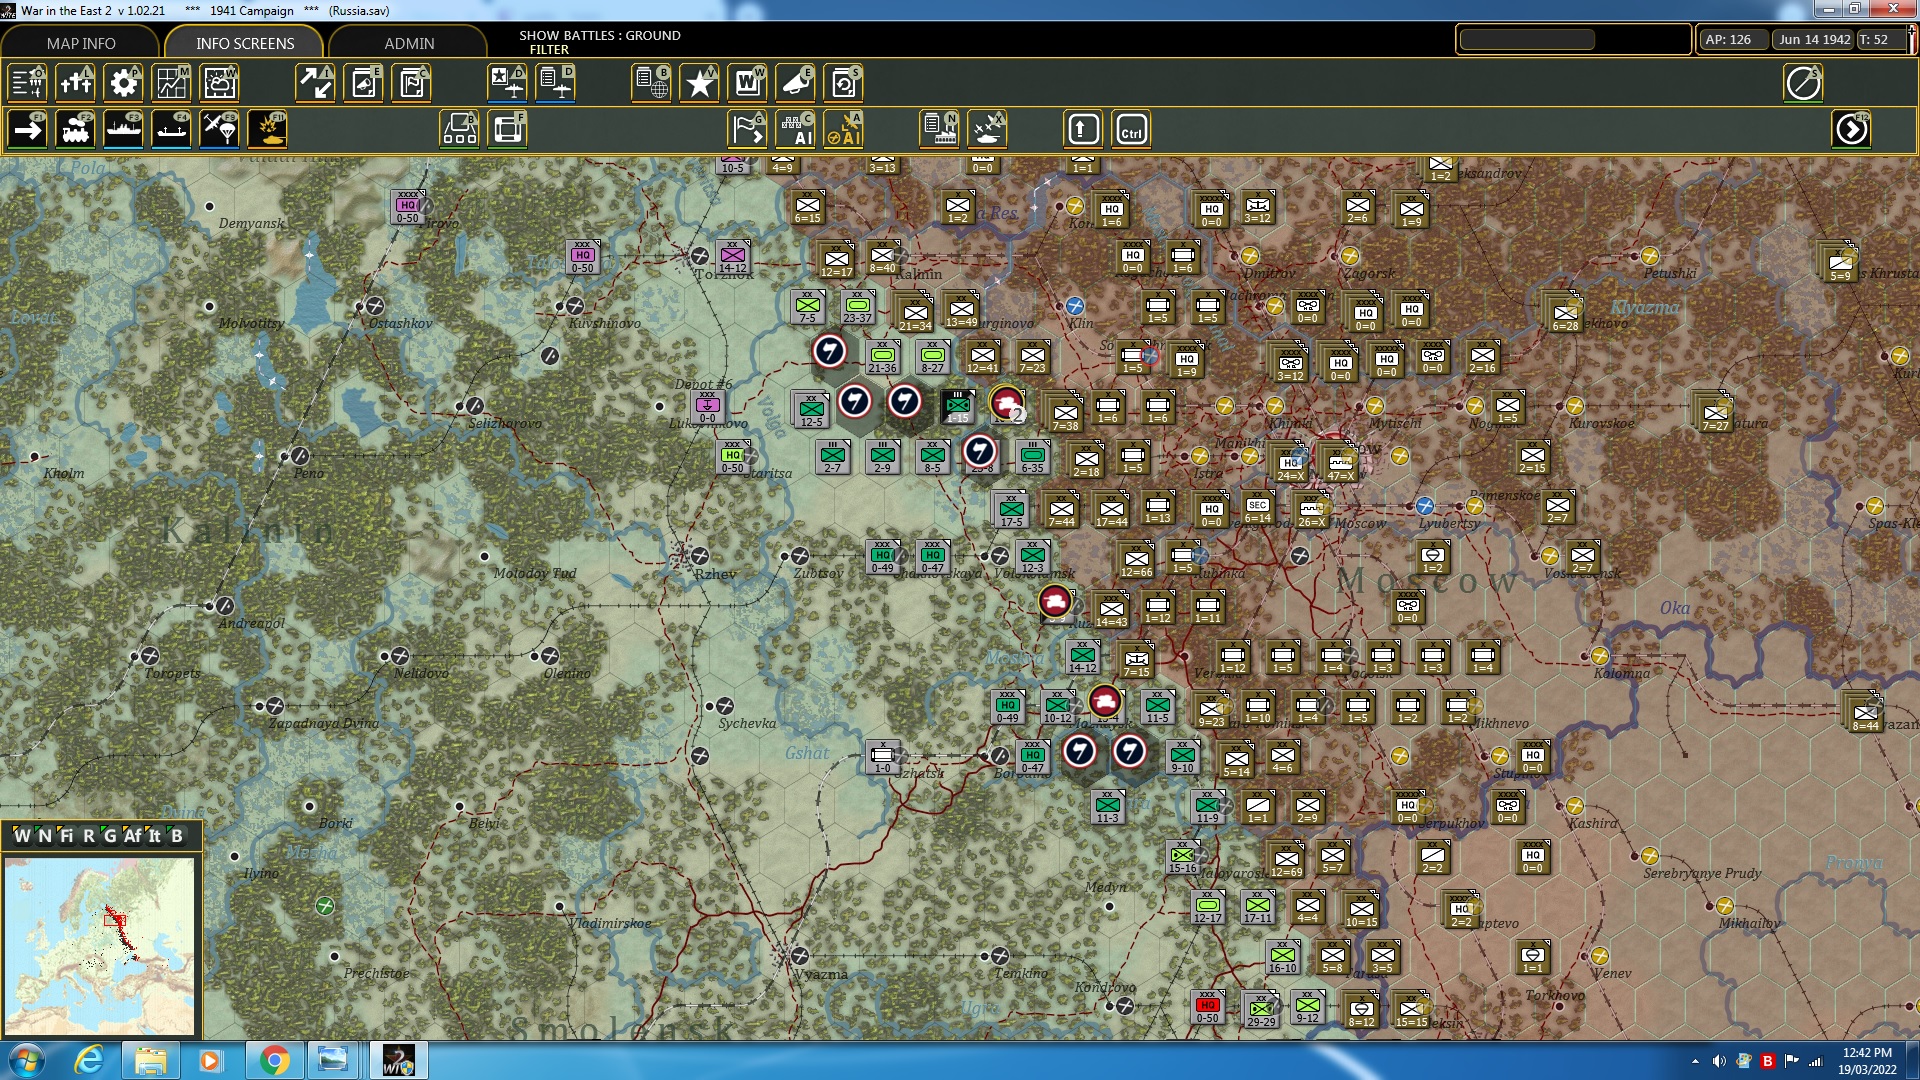
Task: Select the rail move locomotive icon (F2)
Action: click(x=75, y=129)
